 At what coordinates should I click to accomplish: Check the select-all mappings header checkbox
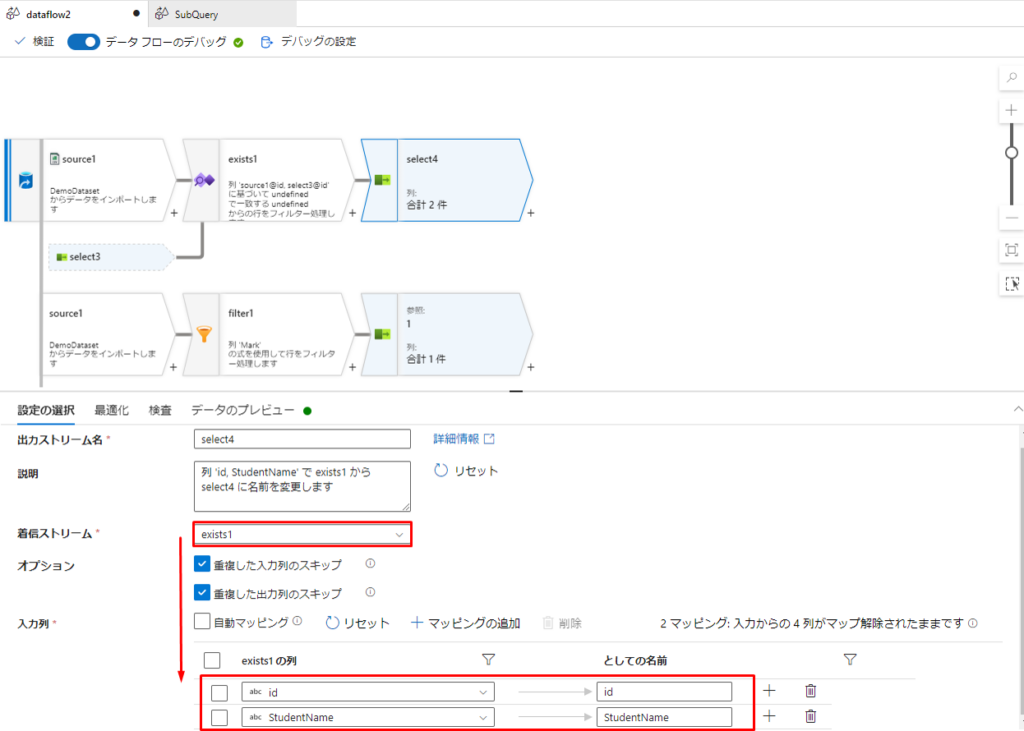tap(212, 660)
